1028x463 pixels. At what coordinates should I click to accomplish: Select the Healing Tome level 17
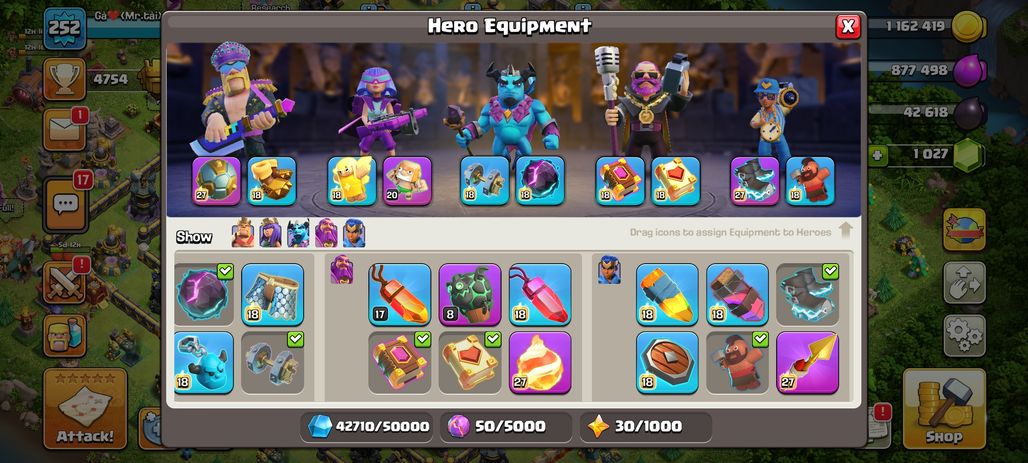[x=399, y=294]
